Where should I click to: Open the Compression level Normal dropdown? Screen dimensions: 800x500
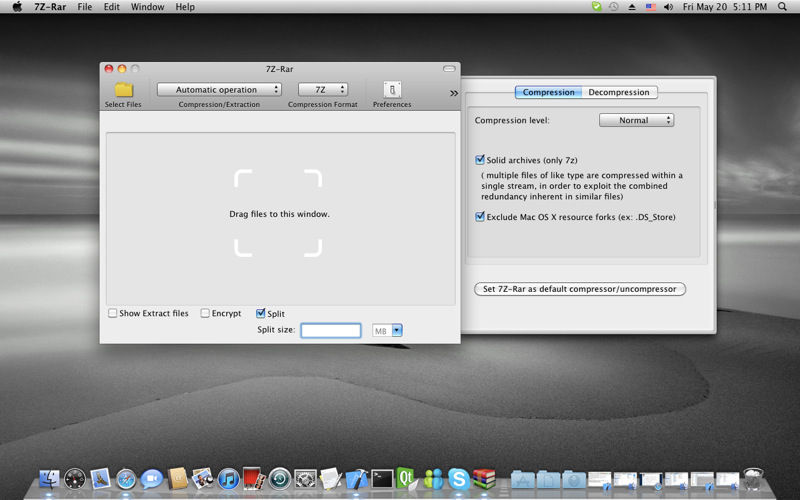coord(636,120)
